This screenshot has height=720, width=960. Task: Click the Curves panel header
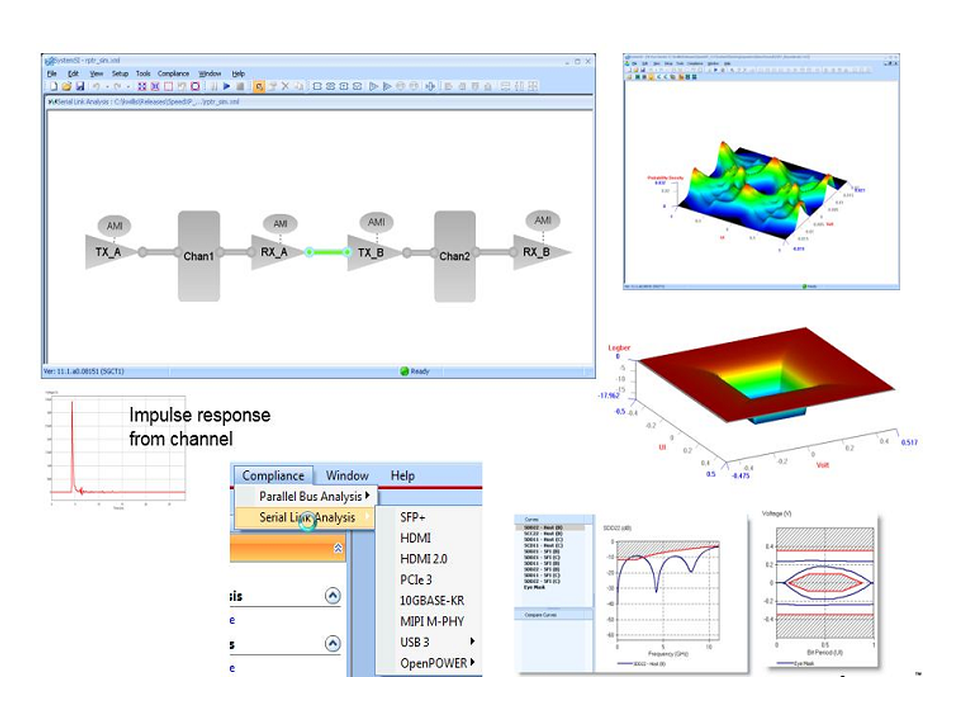[553, 519]
